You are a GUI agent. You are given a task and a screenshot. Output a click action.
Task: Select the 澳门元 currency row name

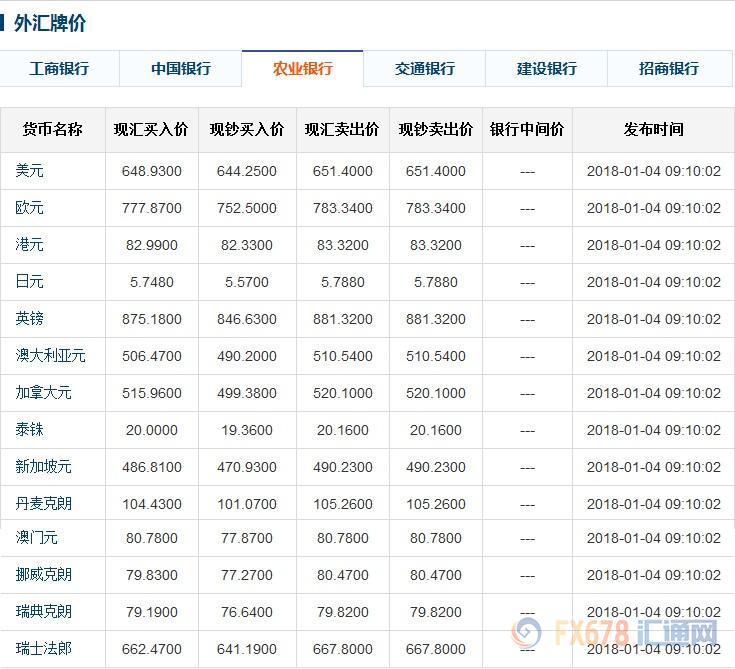[36, 538]
